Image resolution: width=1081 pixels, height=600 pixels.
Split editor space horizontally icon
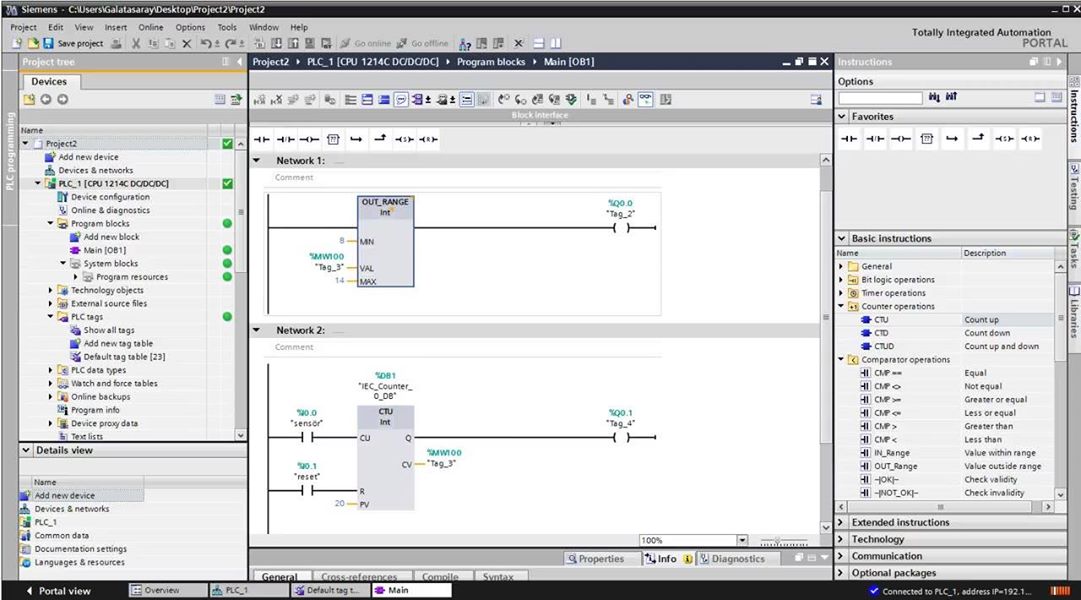pos(539,43)
